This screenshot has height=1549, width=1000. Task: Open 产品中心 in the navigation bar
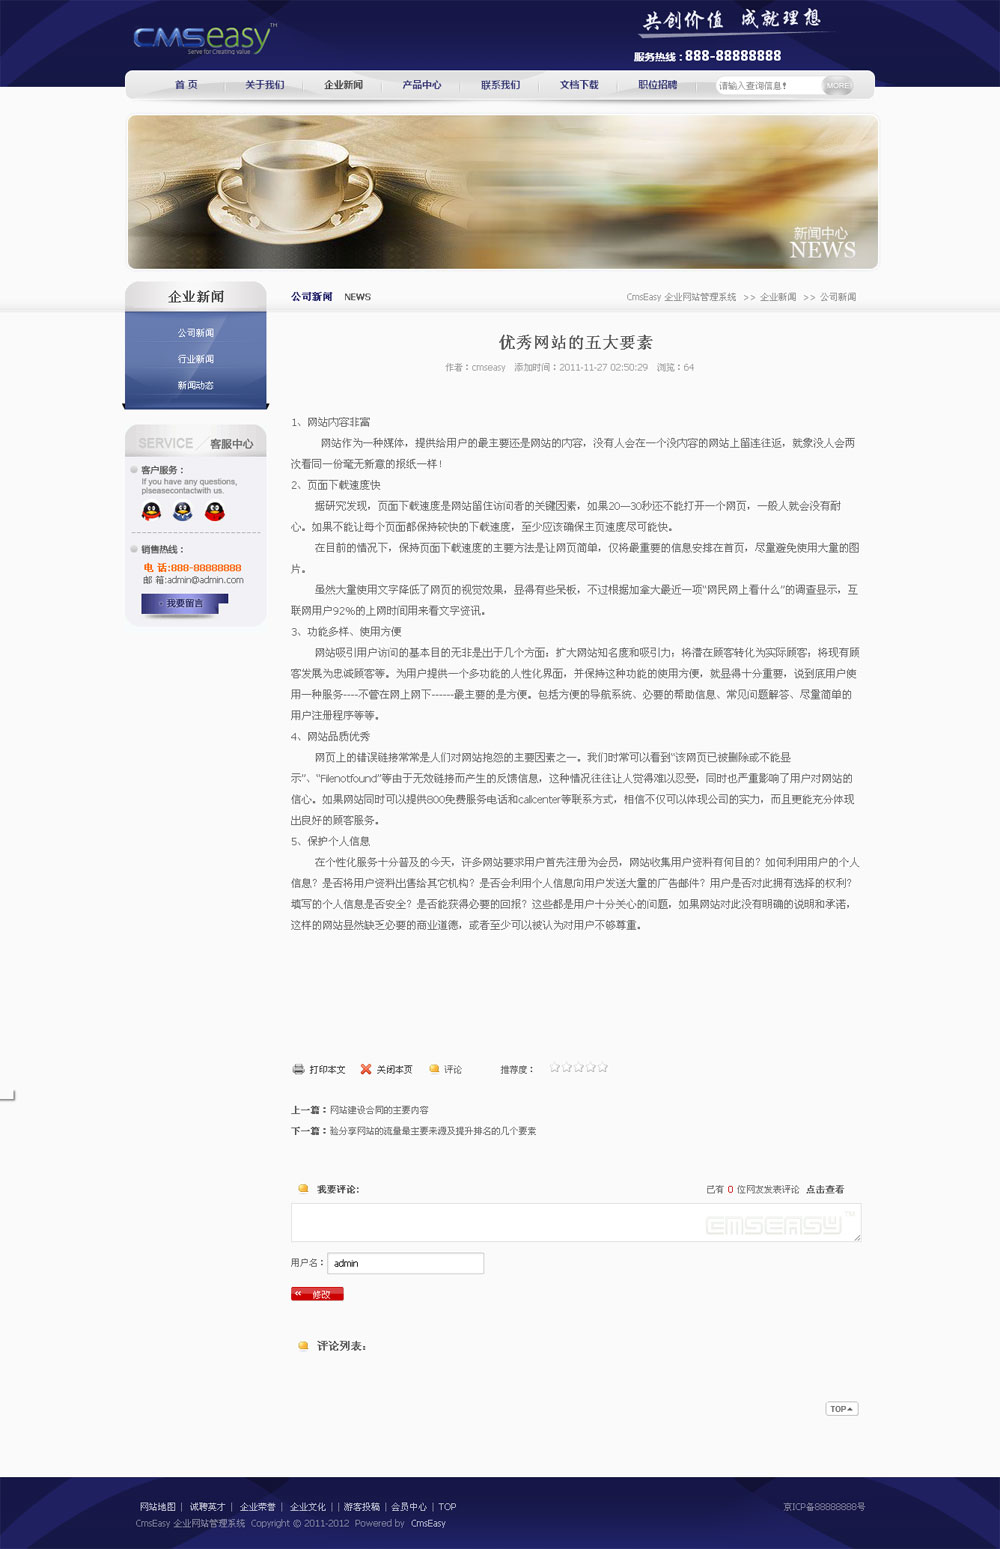(422, 85)
